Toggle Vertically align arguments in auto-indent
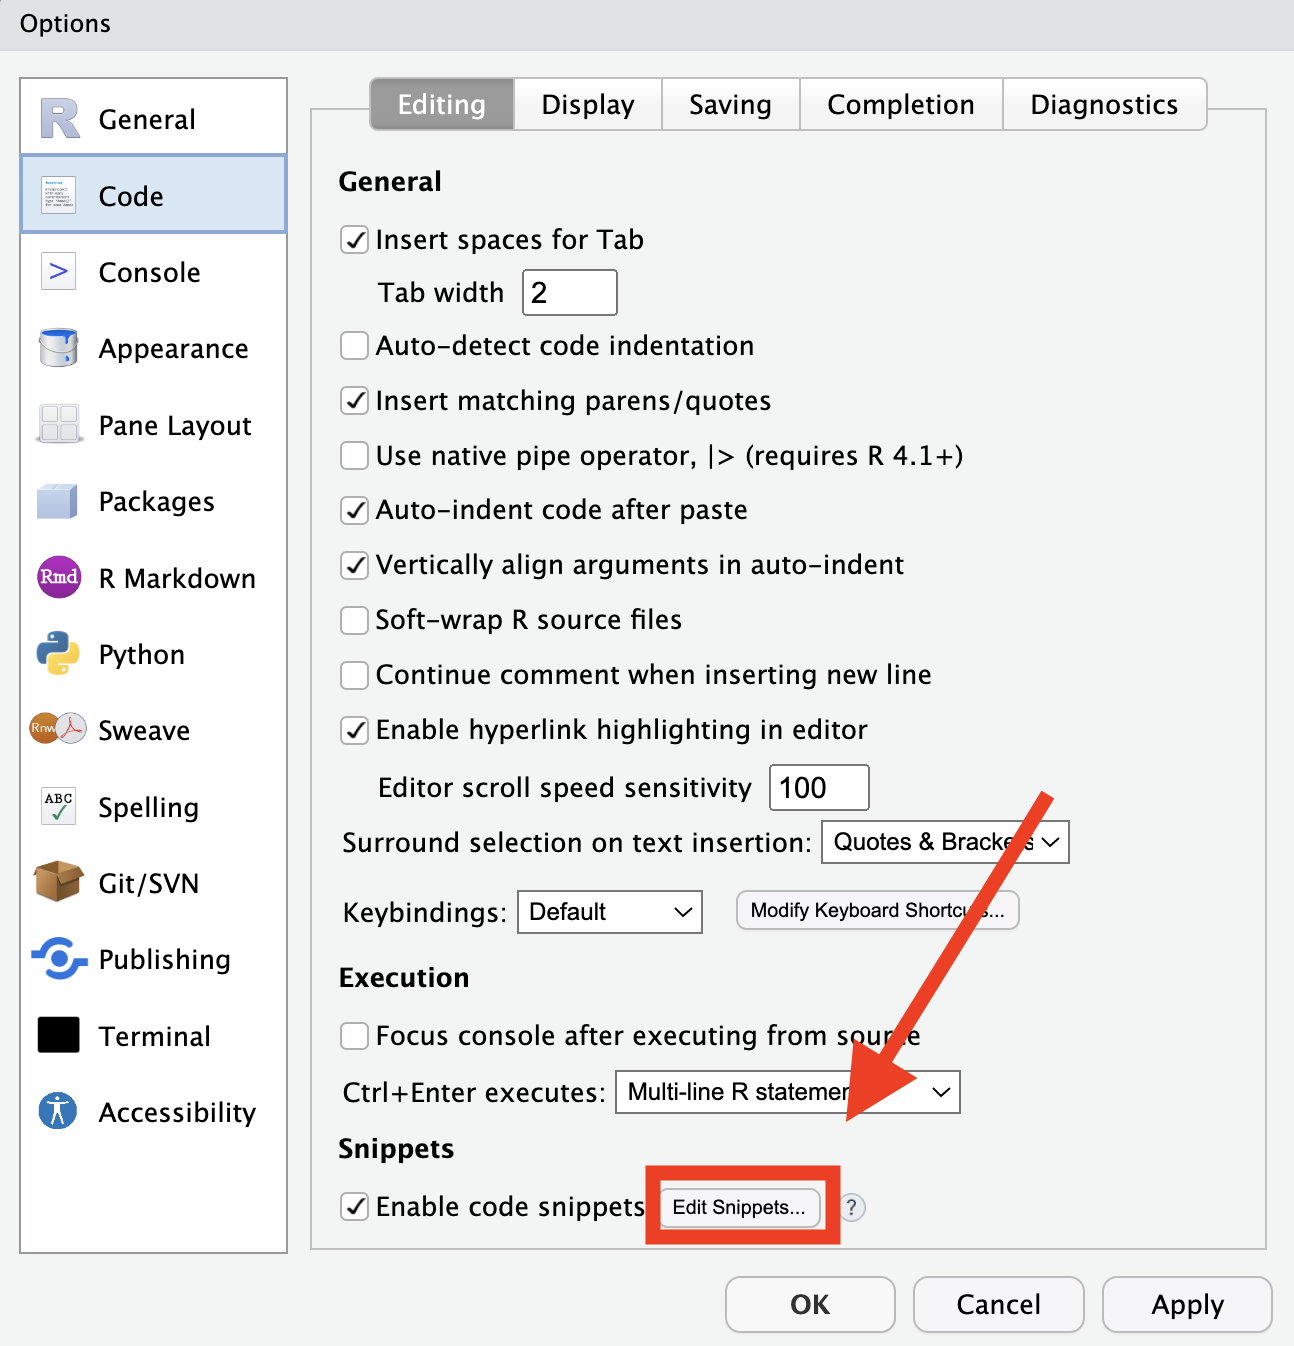1294x1346 pixels. (x=355, y=565)
